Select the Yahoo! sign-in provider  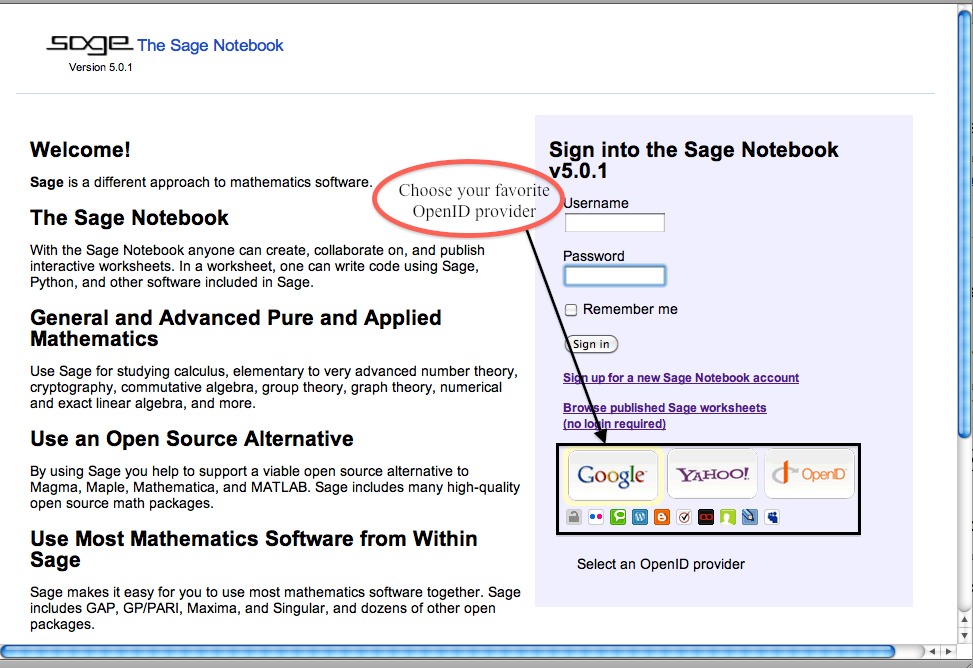point(712,474)
